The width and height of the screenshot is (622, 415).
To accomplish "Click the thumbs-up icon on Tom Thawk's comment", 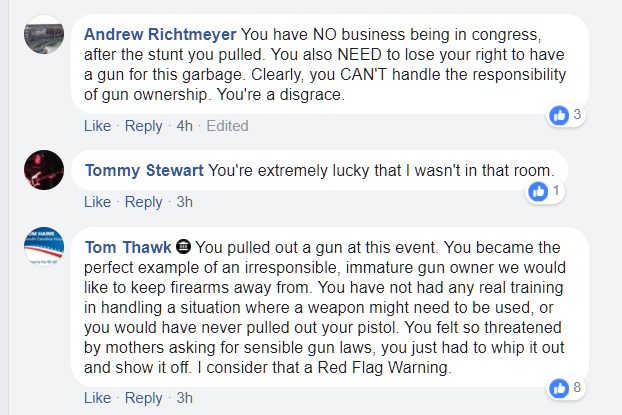I will point(559,388).
